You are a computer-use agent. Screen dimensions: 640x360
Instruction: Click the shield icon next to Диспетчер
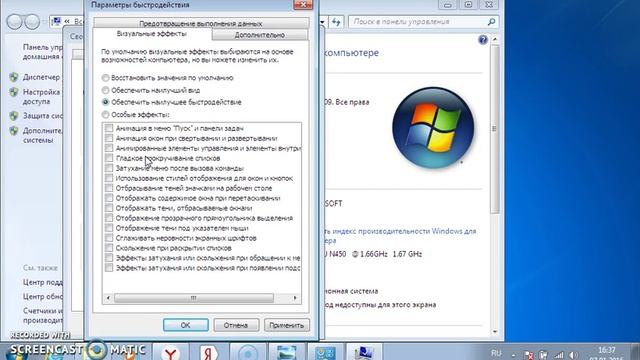pos(14,77)
